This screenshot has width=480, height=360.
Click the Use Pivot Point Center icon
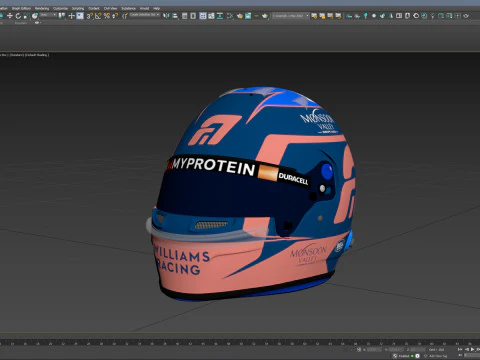(x=62, y=16)
